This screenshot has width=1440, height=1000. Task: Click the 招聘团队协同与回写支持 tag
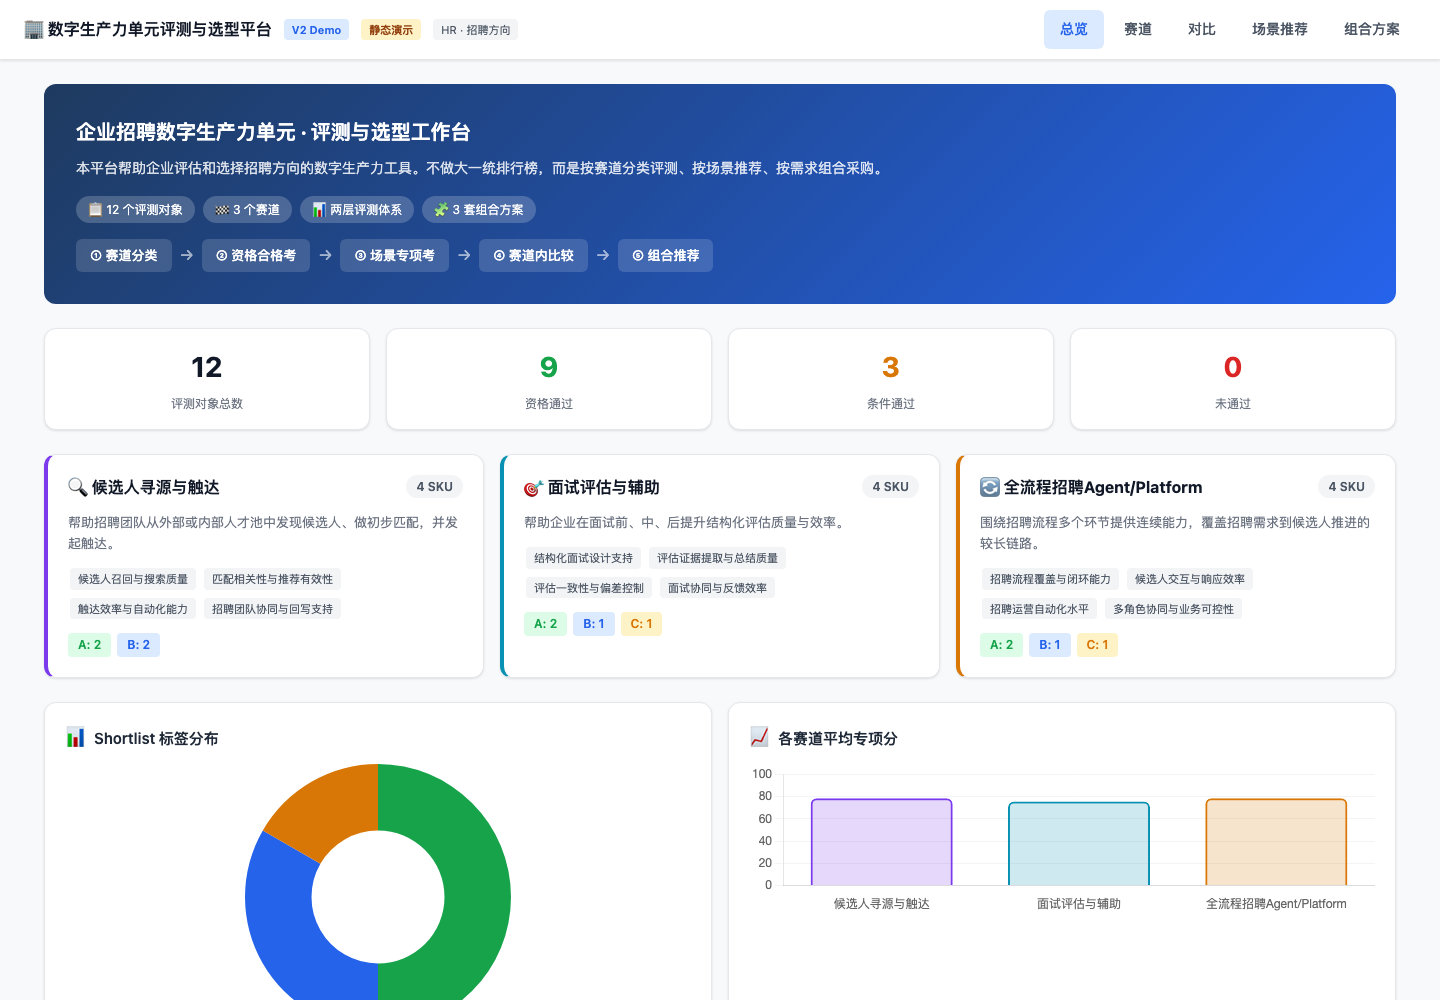point(272,609)
